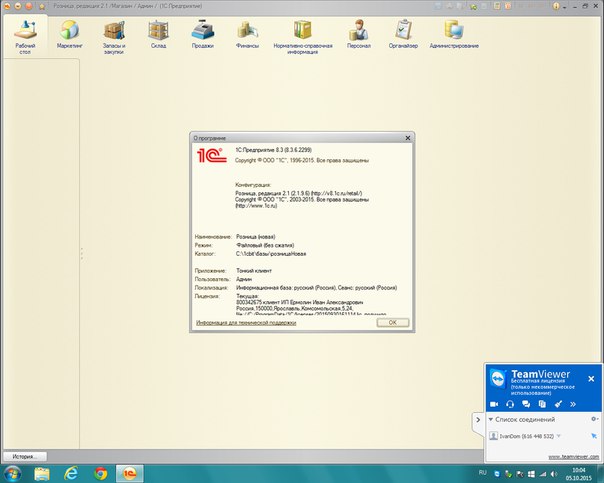
Task: Open Информация для технической поддержки link
Action: (x=246, y=323)
